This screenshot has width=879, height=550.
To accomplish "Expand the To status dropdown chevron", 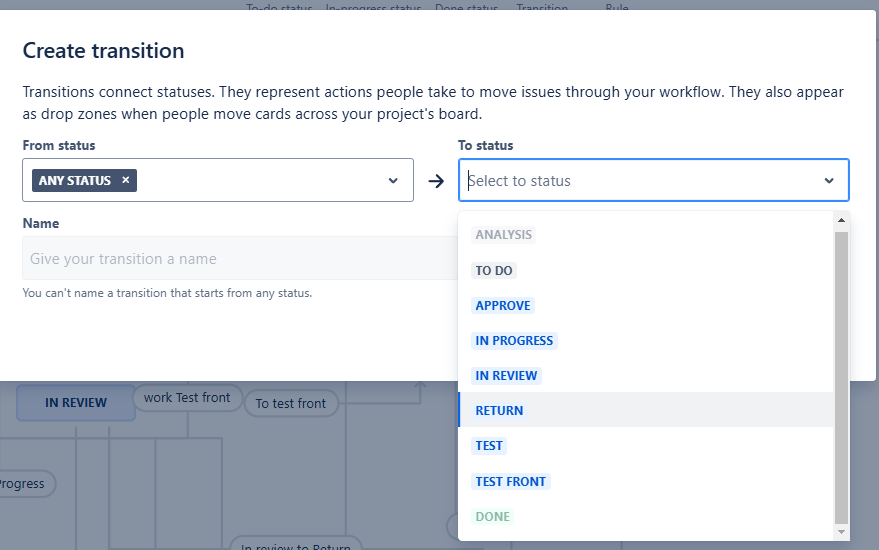I will pos(829,181).
